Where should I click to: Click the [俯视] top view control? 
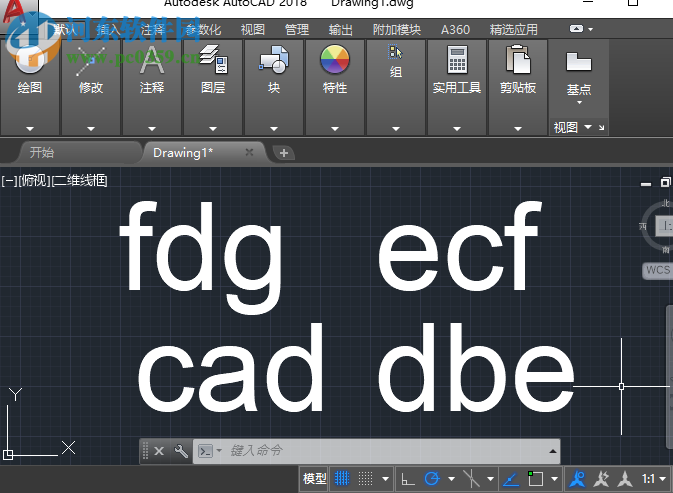(35, 181)
